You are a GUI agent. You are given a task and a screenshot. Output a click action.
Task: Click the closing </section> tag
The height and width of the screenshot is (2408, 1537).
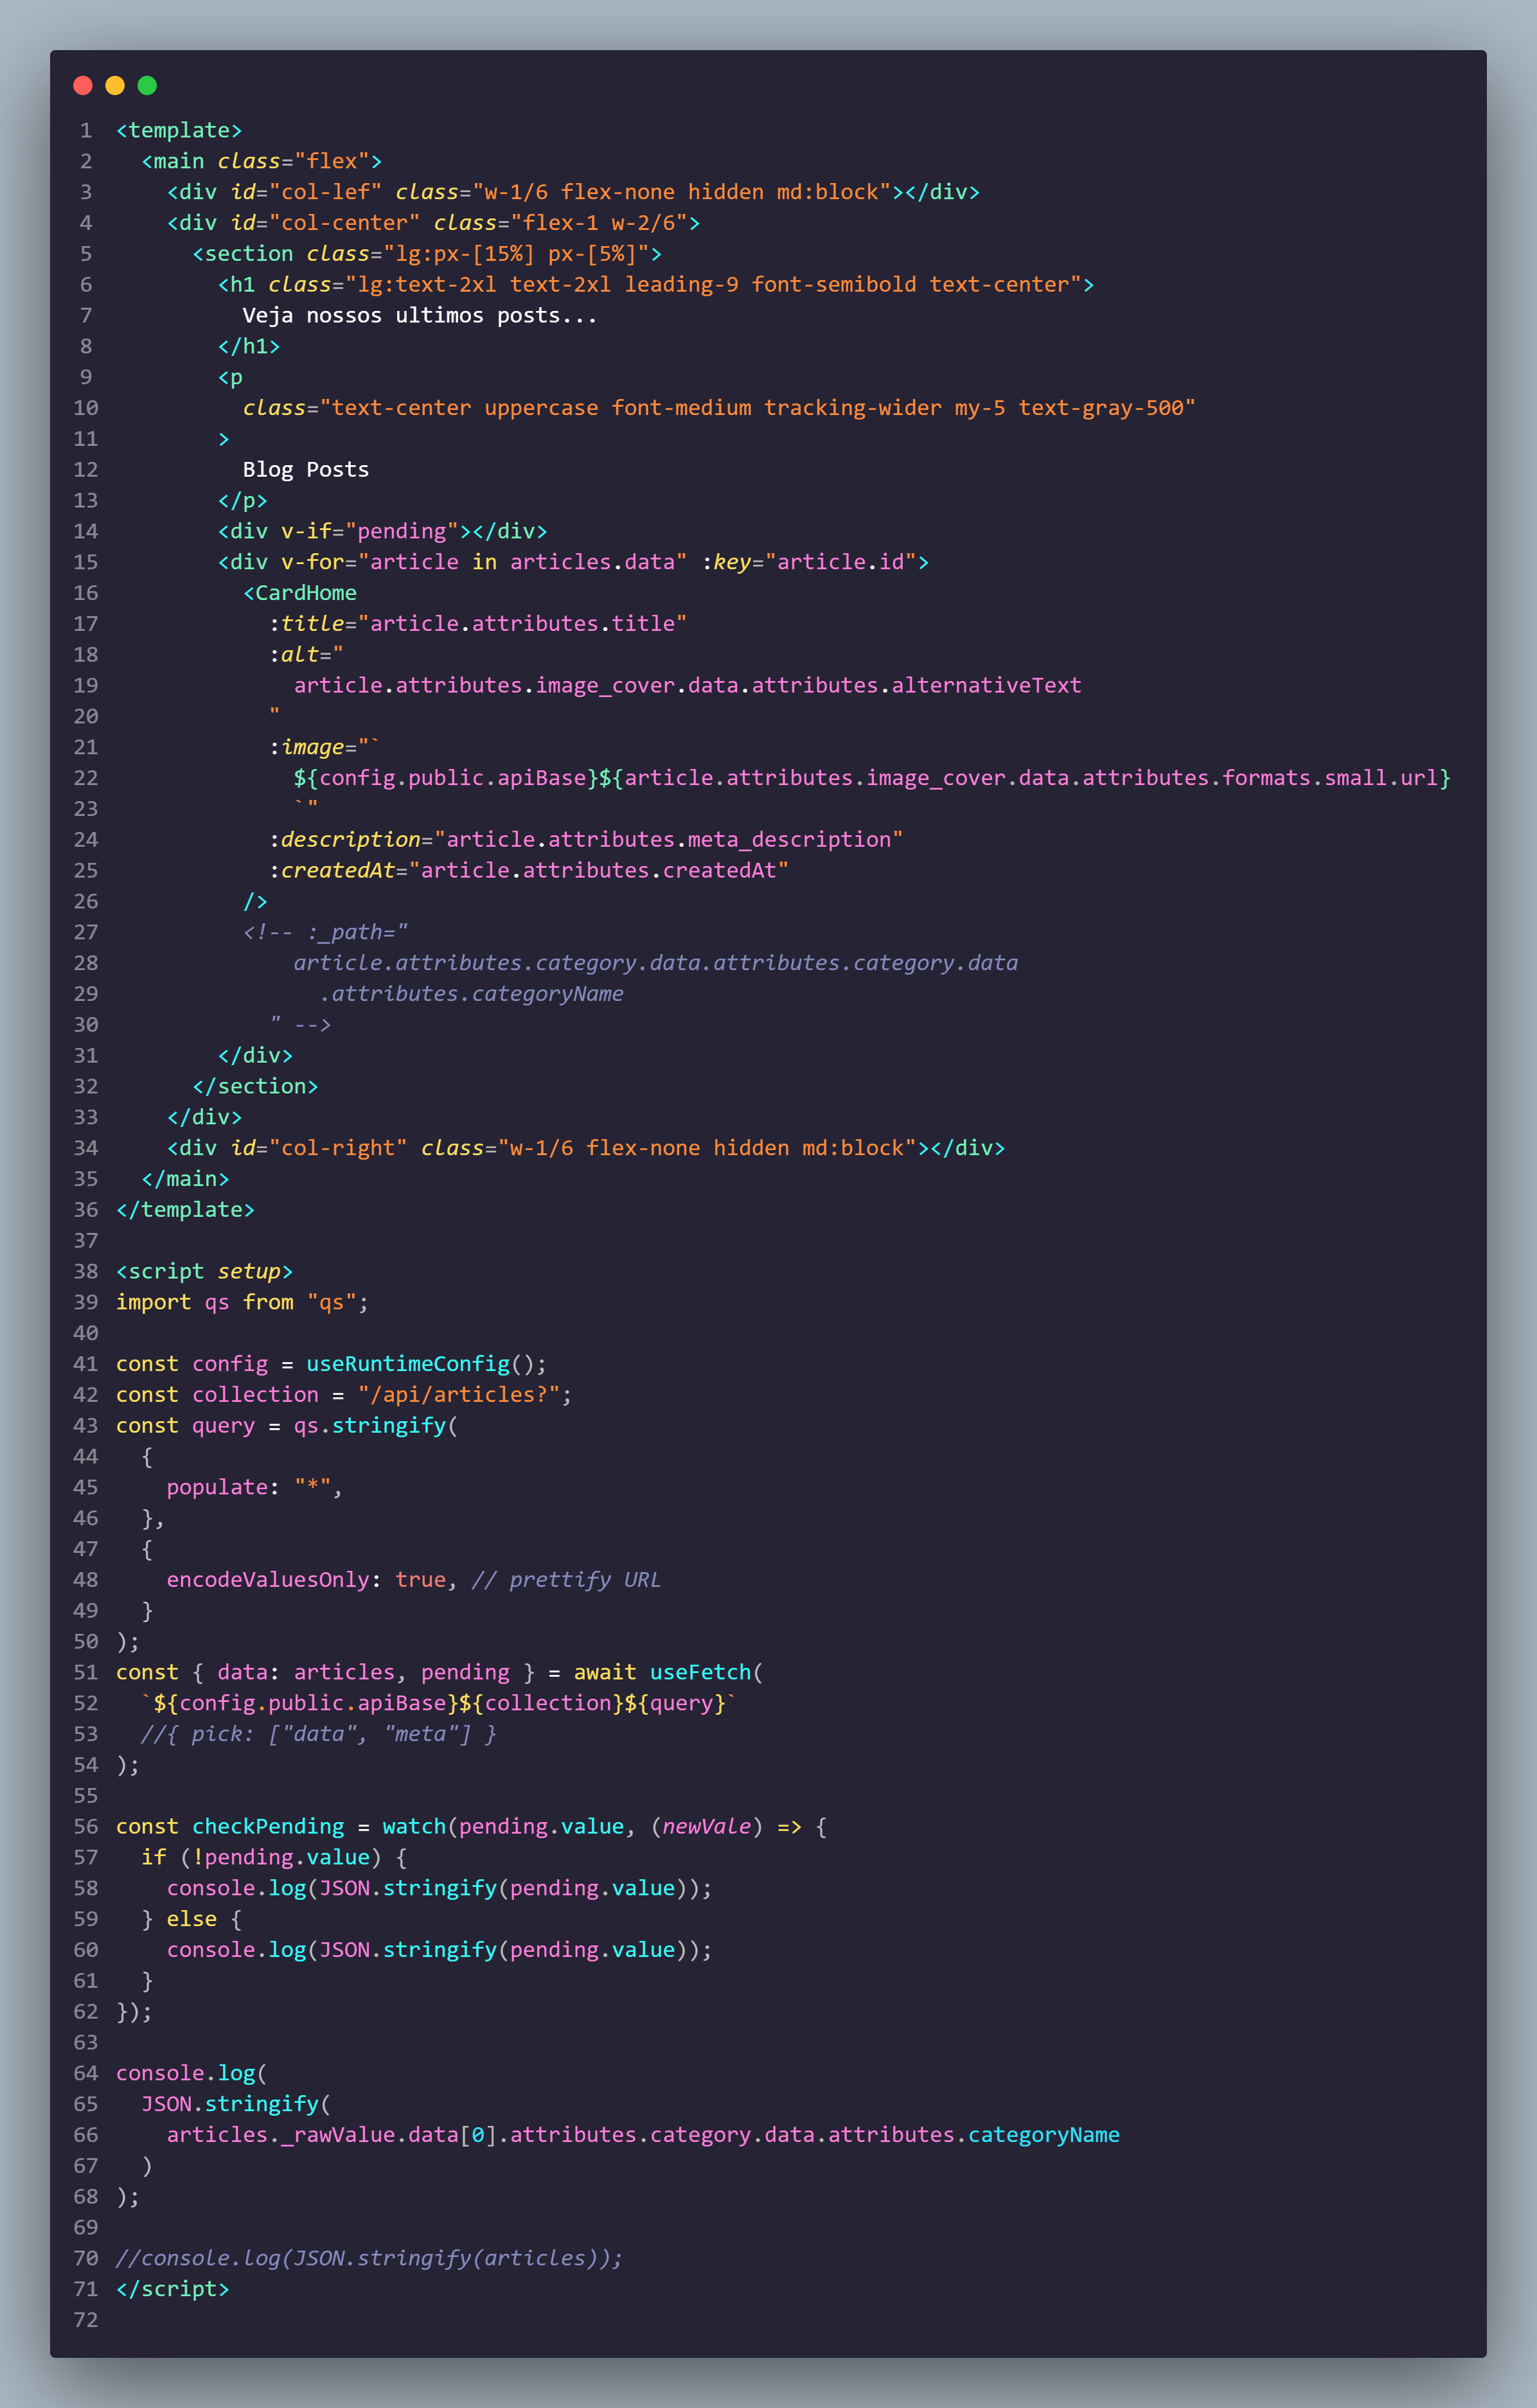coord(256,1087)
